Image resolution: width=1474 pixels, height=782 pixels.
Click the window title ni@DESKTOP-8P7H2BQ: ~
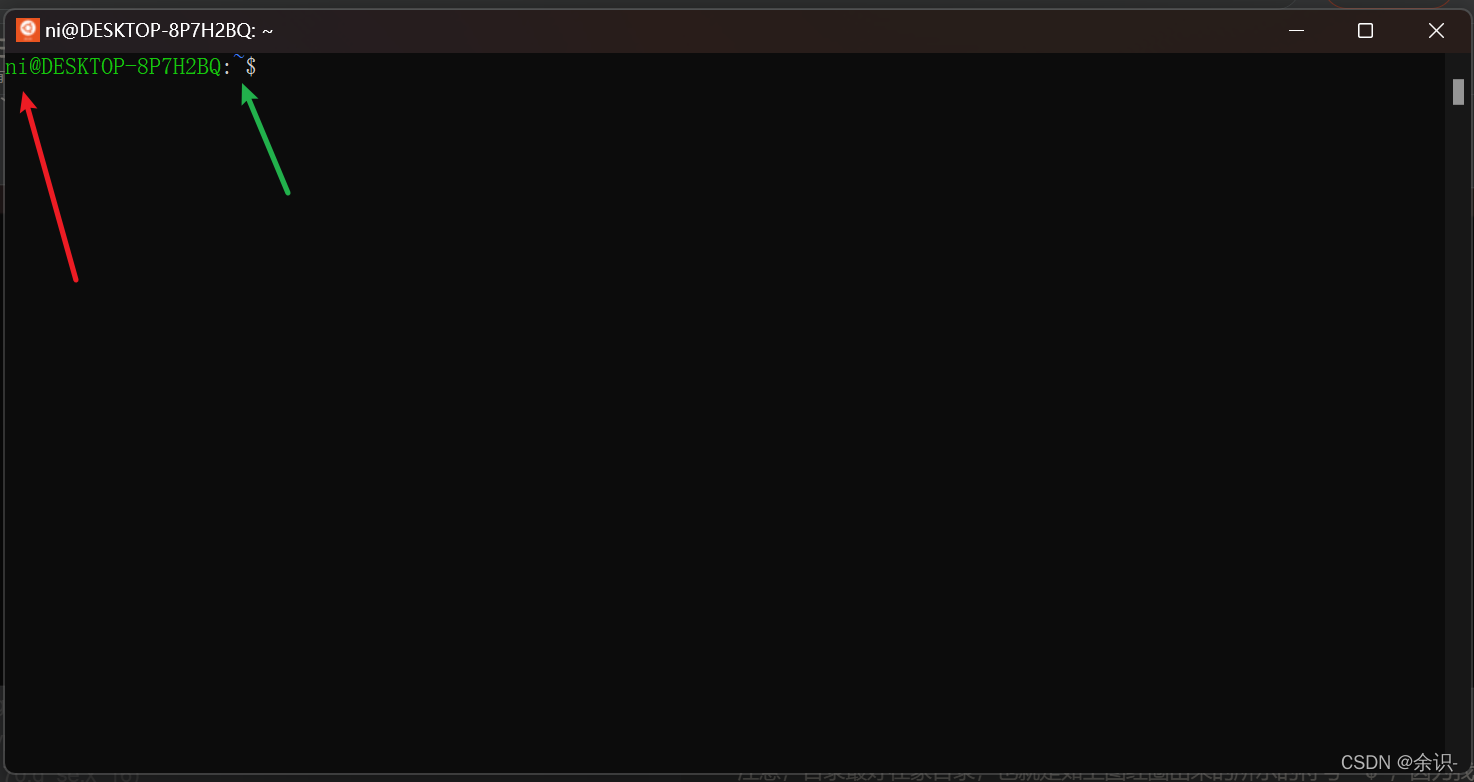[159, 31]
